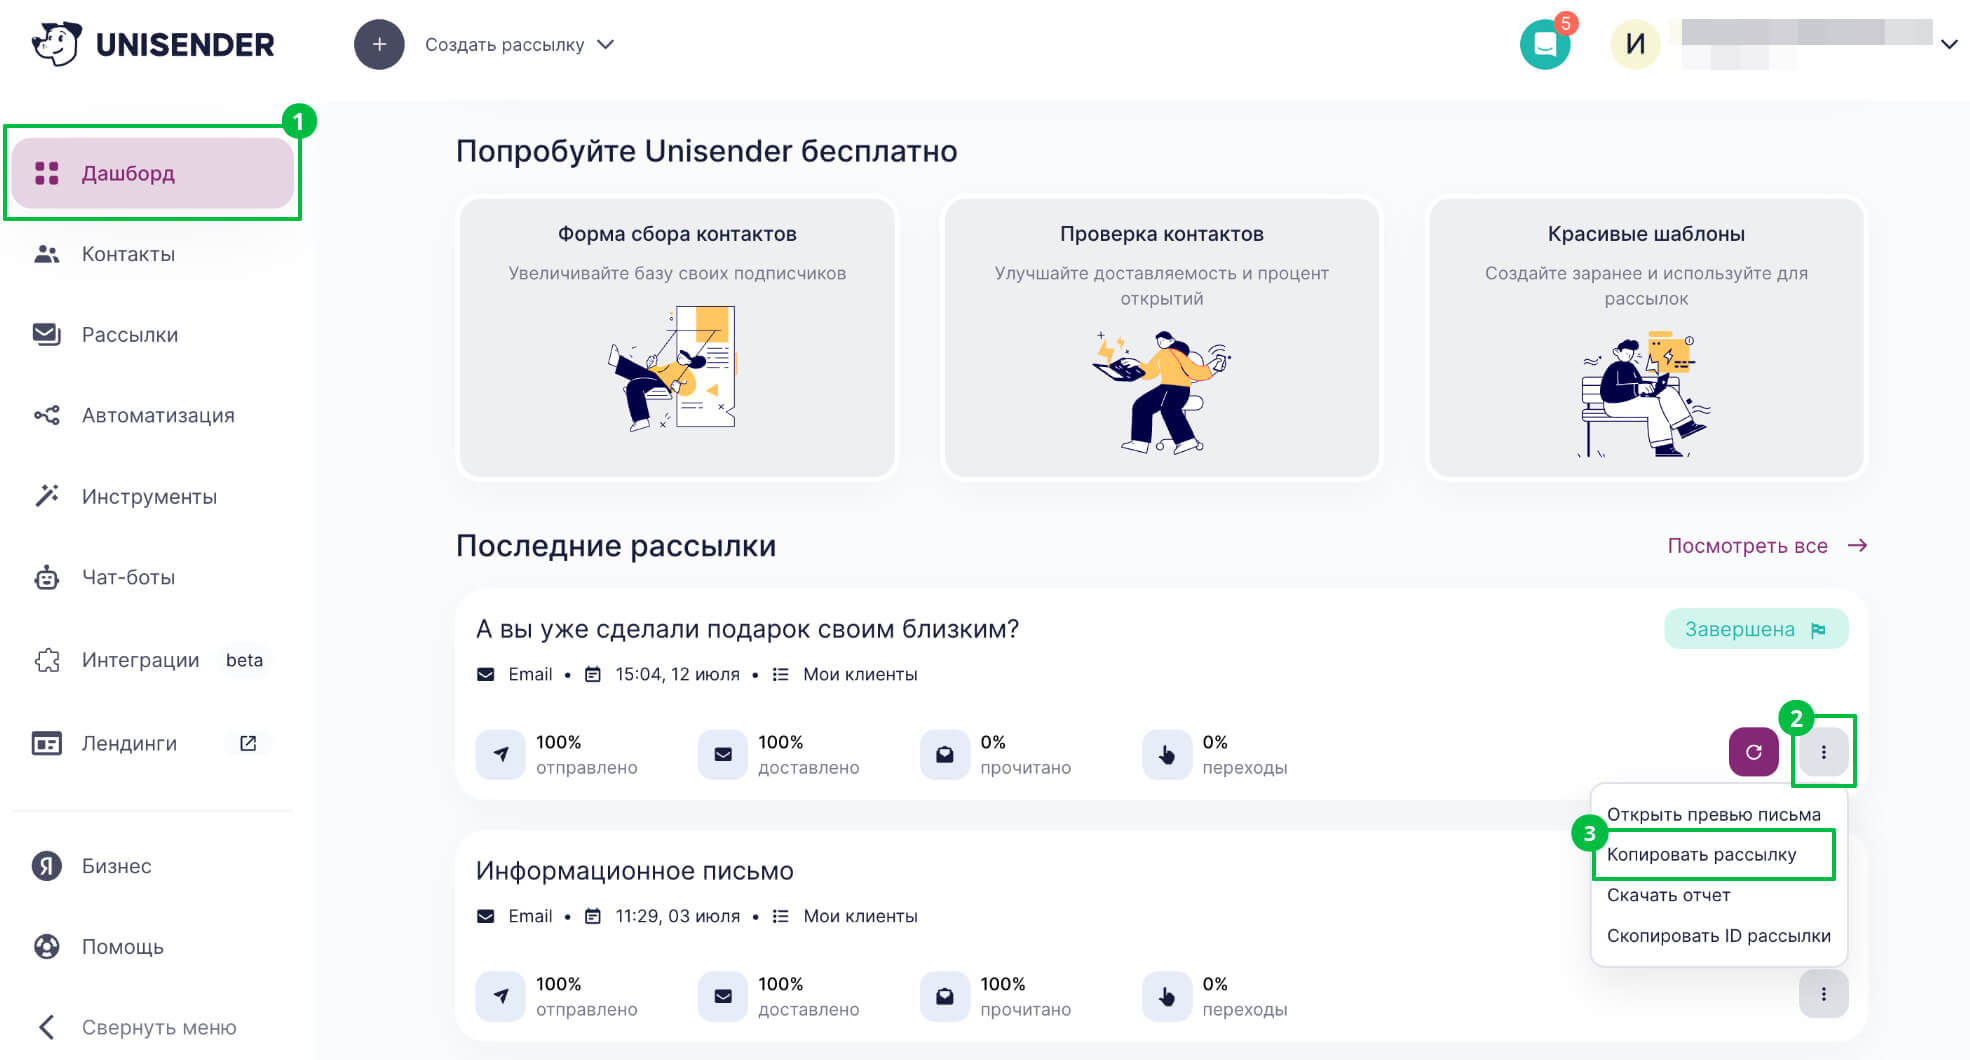Screen dimensions: 1970x1060
Task: Click the Лендинги page icon
Action: (47, 743)
